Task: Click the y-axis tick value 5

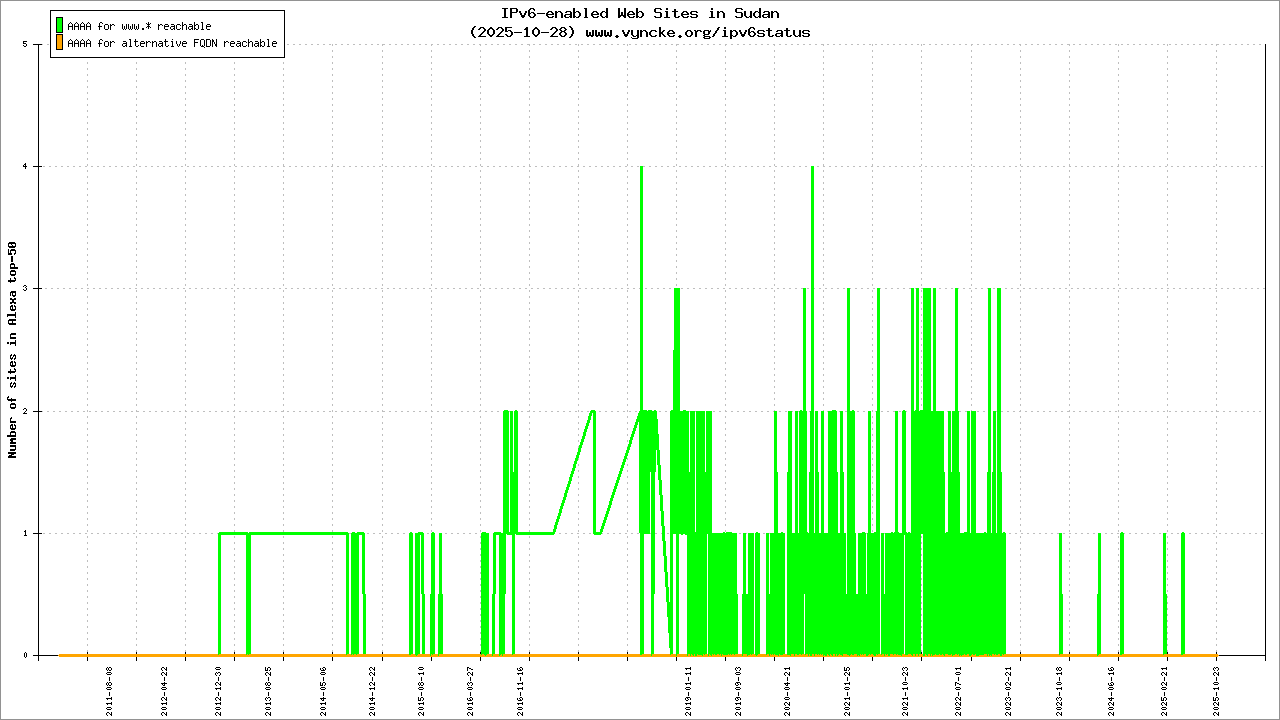Action: click(37, 44)
